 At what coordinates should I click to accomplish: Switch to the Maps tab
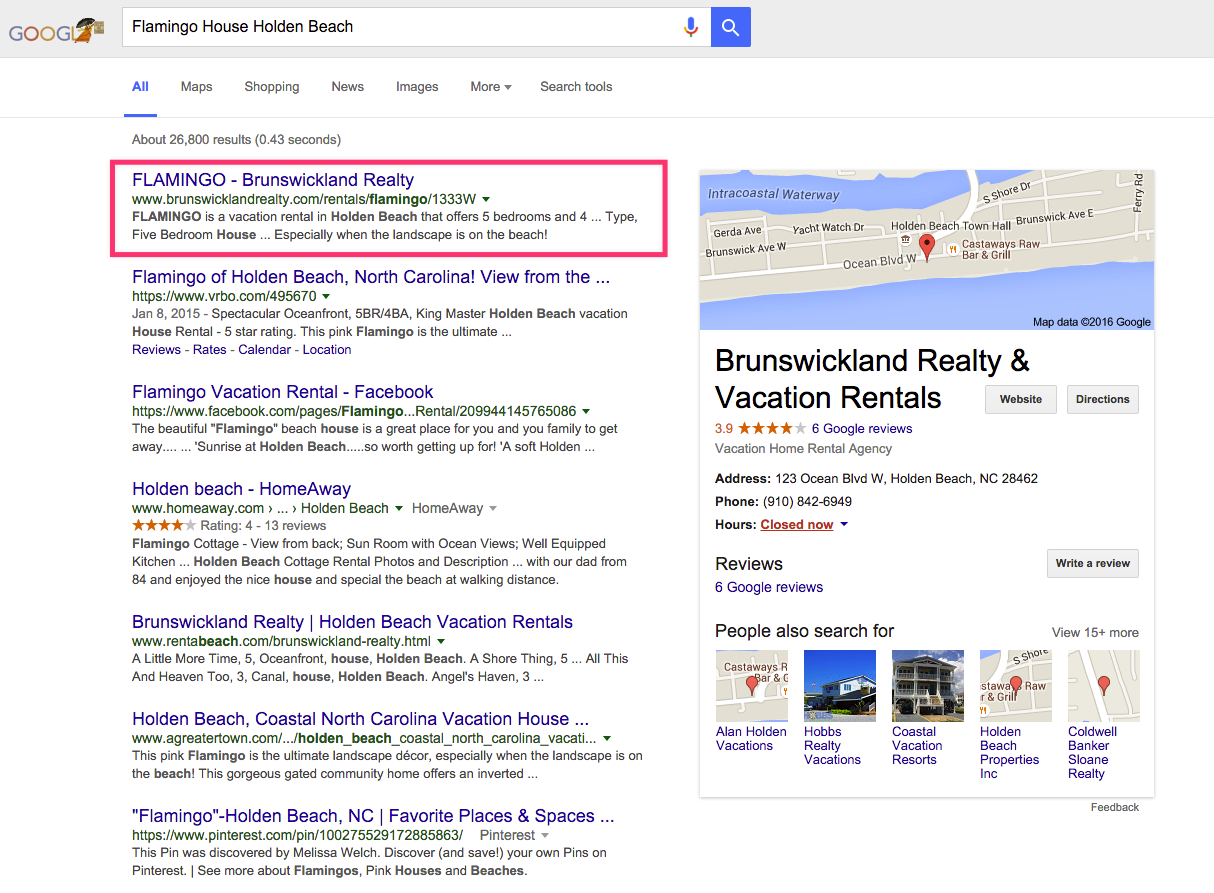click(196, 87)
